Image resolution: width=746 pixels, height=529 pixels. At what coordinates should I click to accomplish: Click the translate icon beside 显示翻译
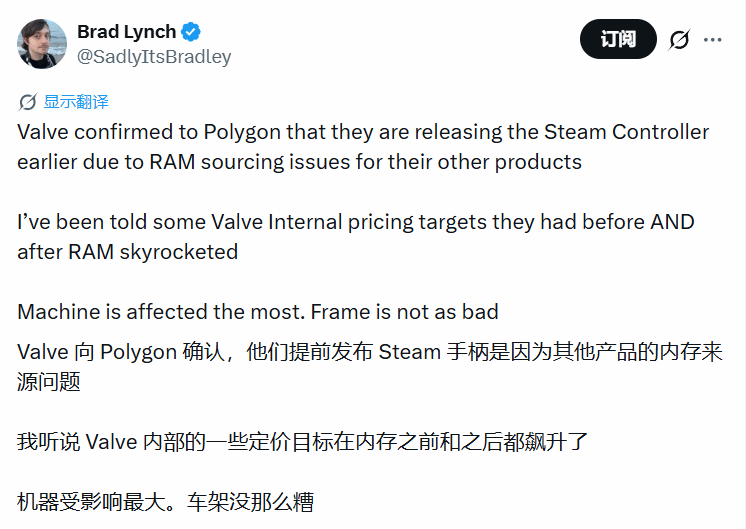(28, 102)
